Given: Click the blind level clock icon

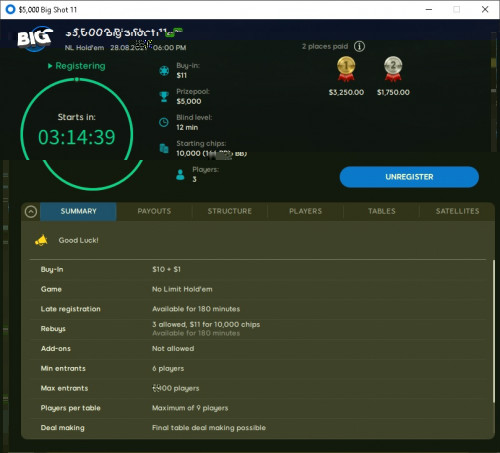Looking at the screenshot, I should click(x=164, y=122).
